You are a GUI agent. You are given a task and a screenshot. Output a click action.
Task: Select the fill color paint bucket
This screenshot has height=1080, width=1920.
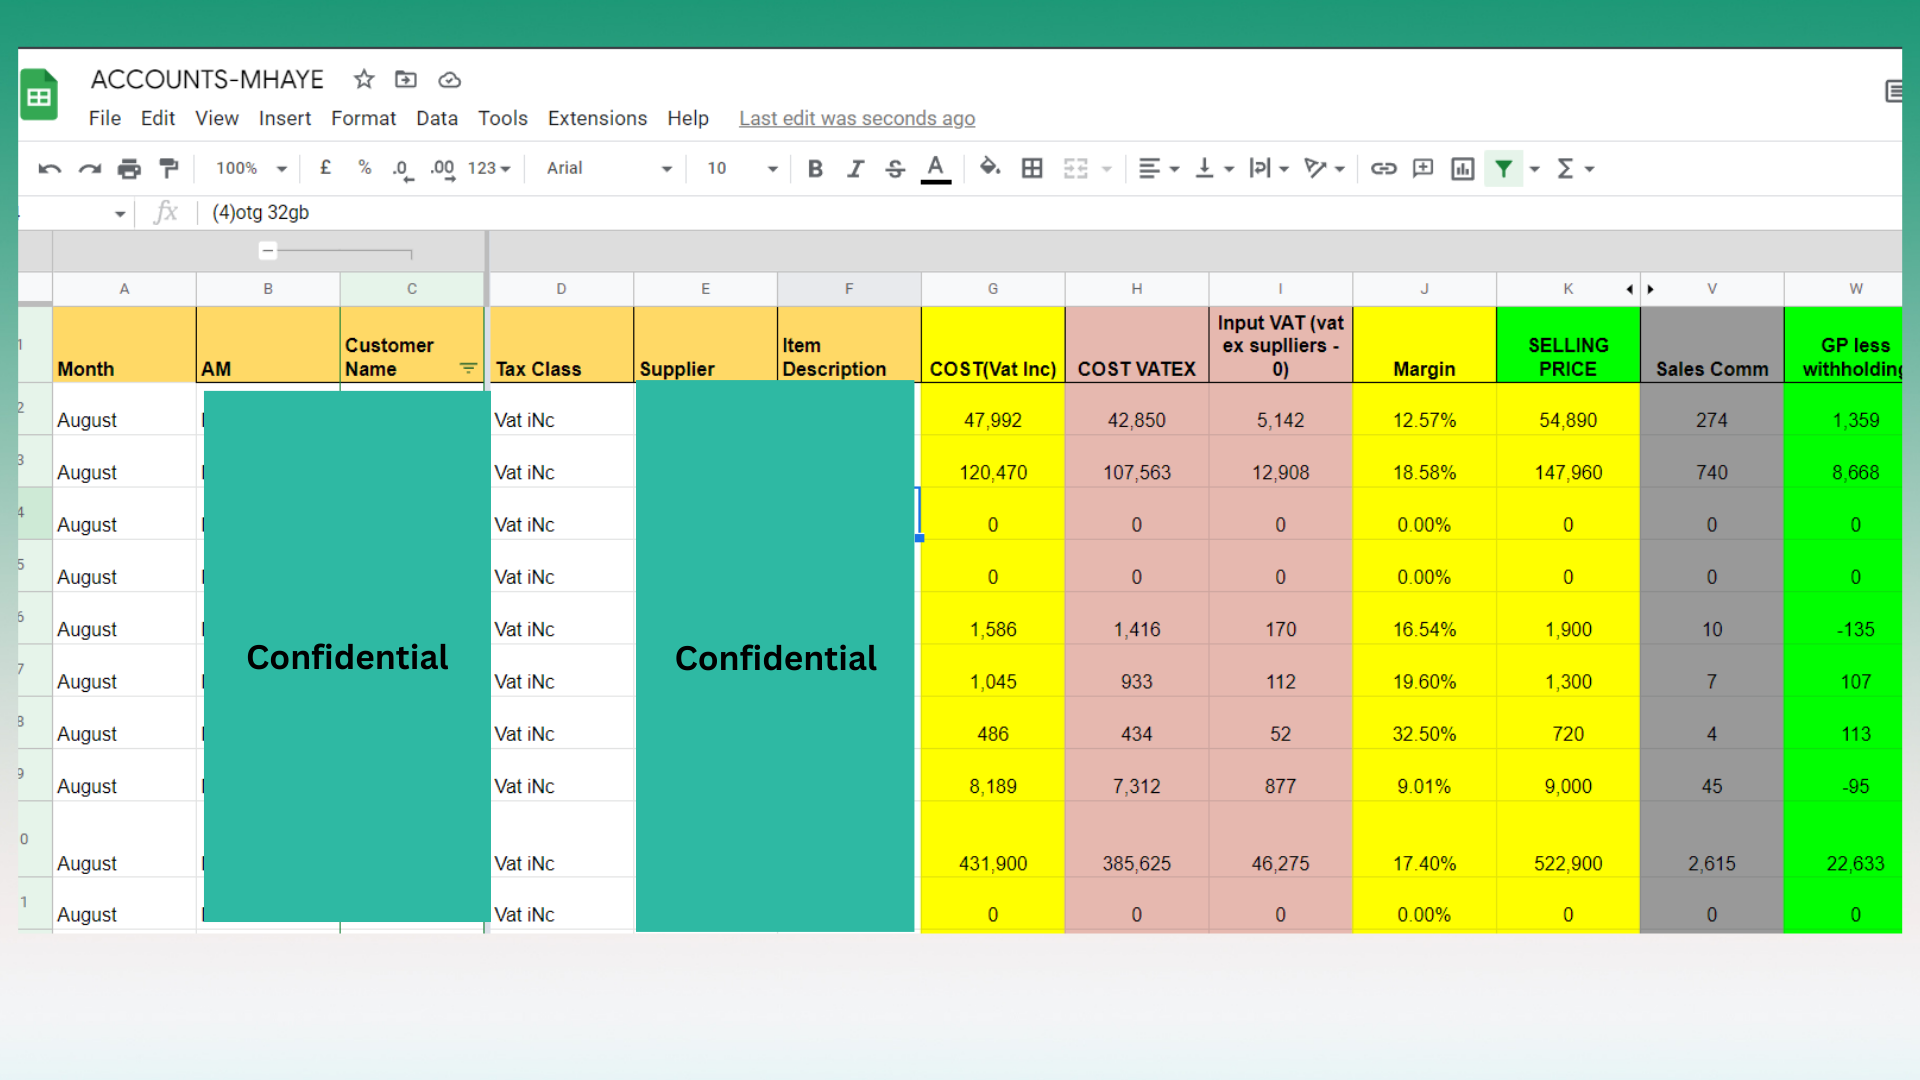pyautogui.click(x=989, y=168)
